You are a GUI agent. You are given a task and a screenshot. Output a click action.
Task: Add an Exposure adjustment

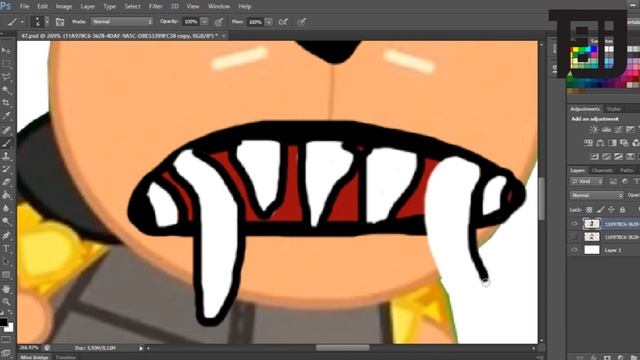tap(631, 129)
